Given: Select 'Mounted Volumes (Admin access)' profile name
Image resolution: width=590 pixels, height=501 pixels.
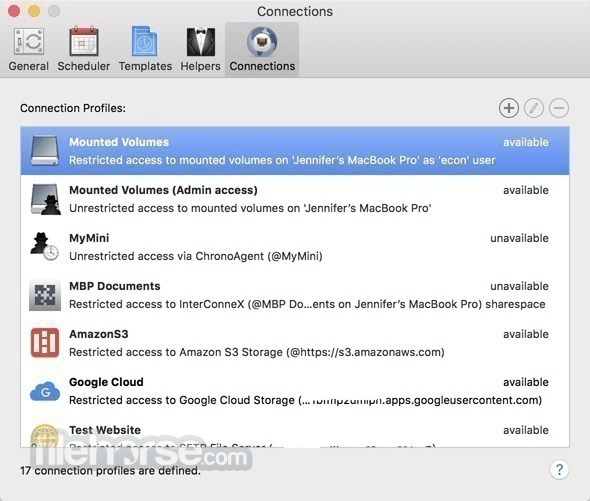Looking at the screenshot, I should coord(163,190).
